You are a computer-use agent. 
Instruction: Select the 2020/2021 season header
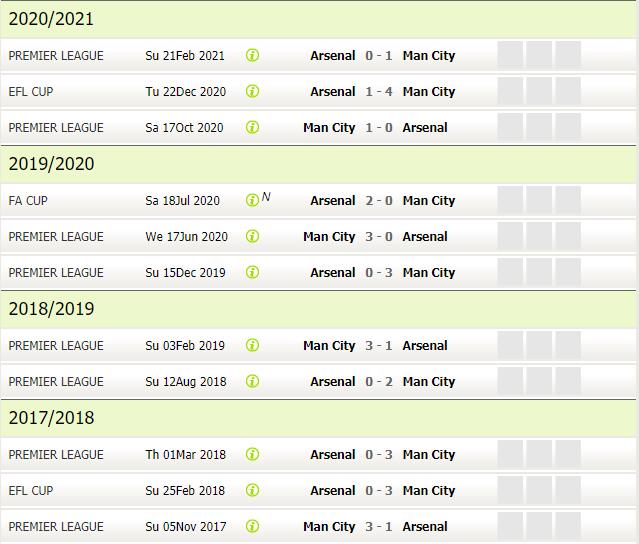click(x=318, y=19)
